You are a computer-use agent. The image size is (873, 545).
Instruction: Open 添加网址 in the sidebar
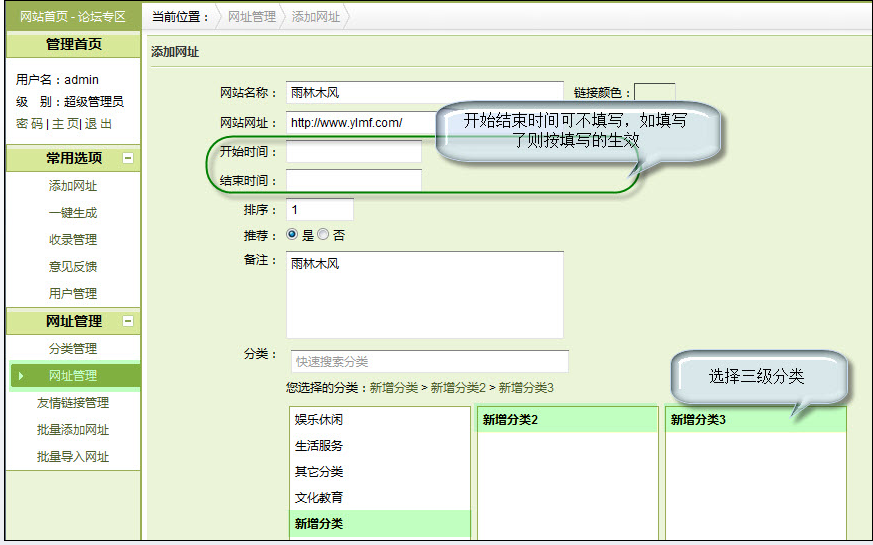click(73, 186)
